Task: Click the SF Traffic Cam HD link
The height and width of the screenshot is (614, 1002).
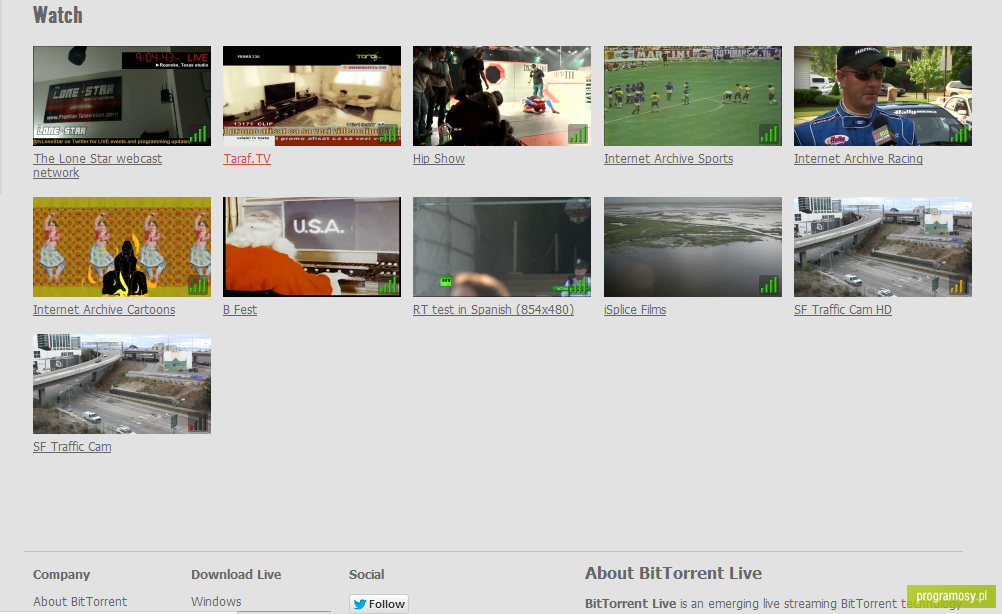Action: tap(842, 309)
